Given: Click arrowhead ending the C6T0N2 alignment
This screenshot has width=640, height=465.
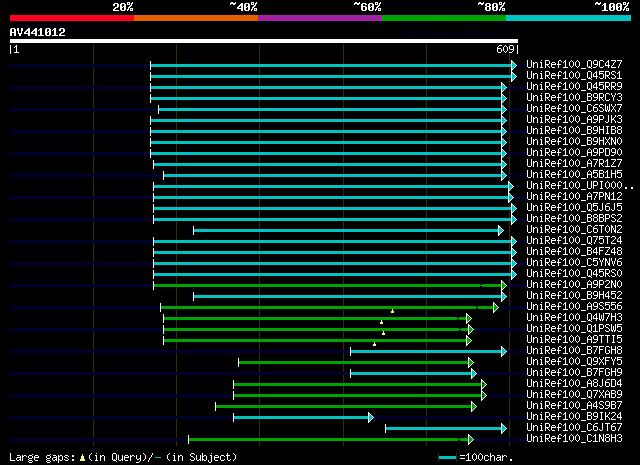Looking at the screenshot, I should (501, 231).
